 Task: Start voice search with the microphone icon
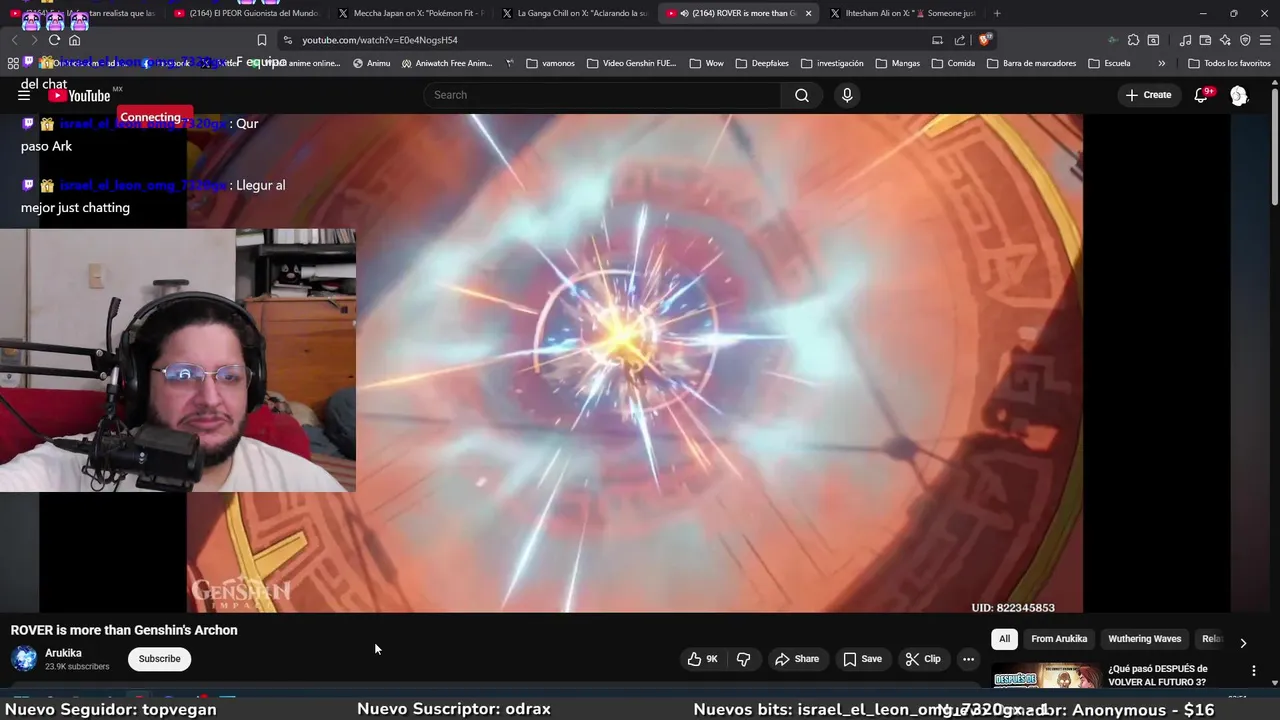tap(847, 95)
